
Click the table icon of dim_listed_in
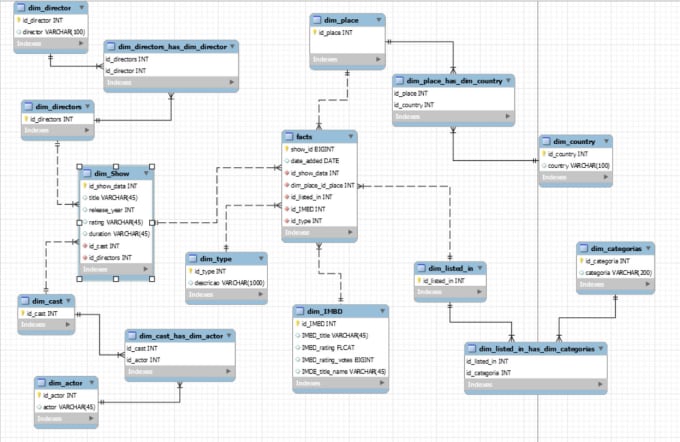coord(421,268)
